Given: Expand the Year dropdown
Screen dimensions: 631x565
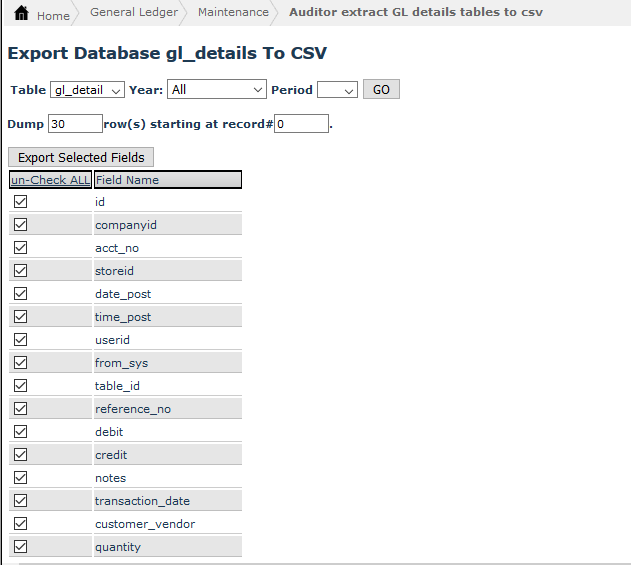Looking at the screenshot, I should 216,90.
